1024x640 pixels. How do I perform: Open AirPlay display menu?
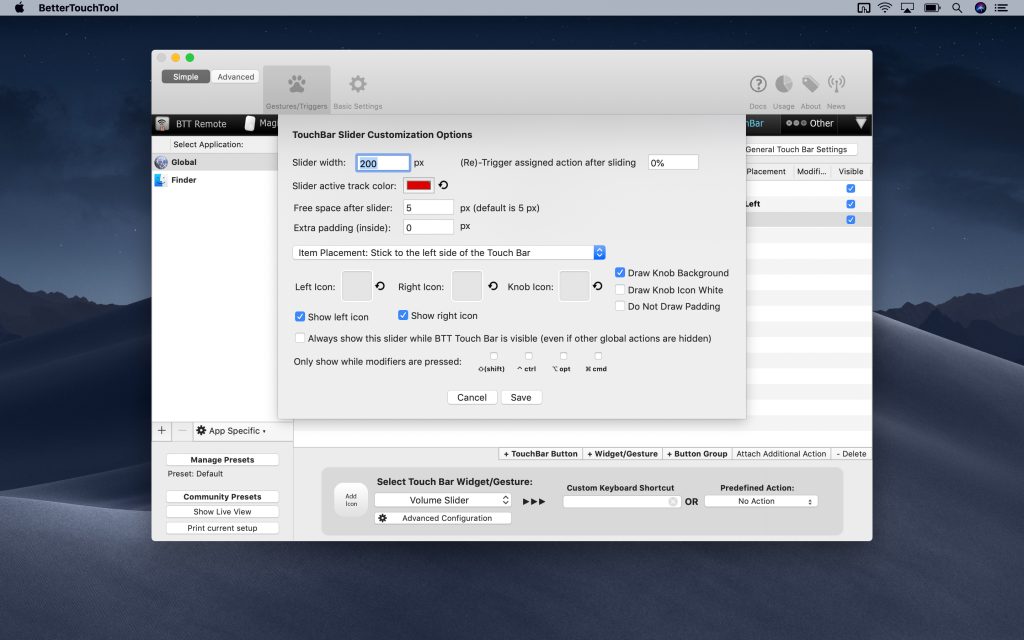click(907, 8)
